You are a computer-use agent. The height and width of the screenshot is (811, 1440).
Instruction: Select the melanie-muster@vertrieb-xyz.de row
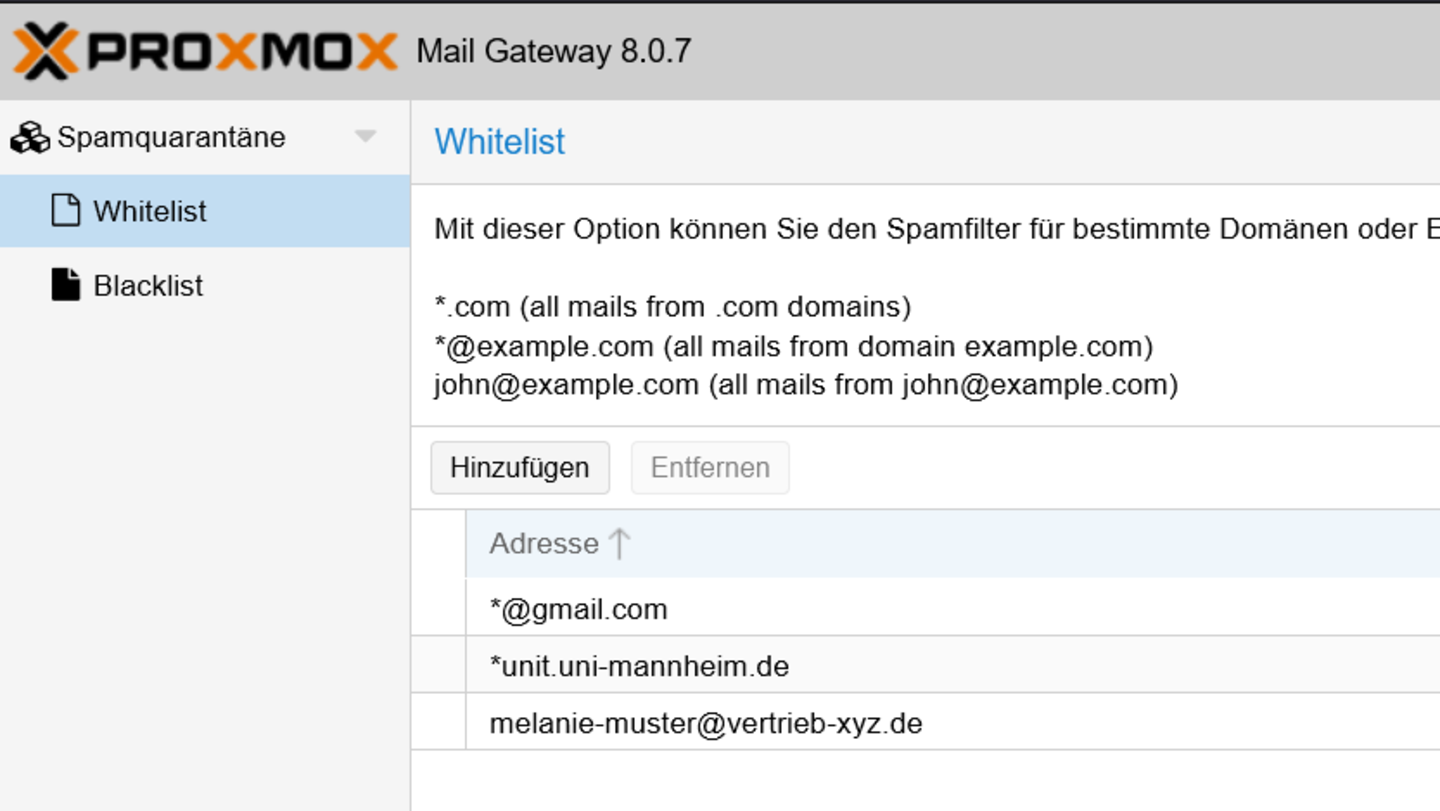[x=926, y=723]
